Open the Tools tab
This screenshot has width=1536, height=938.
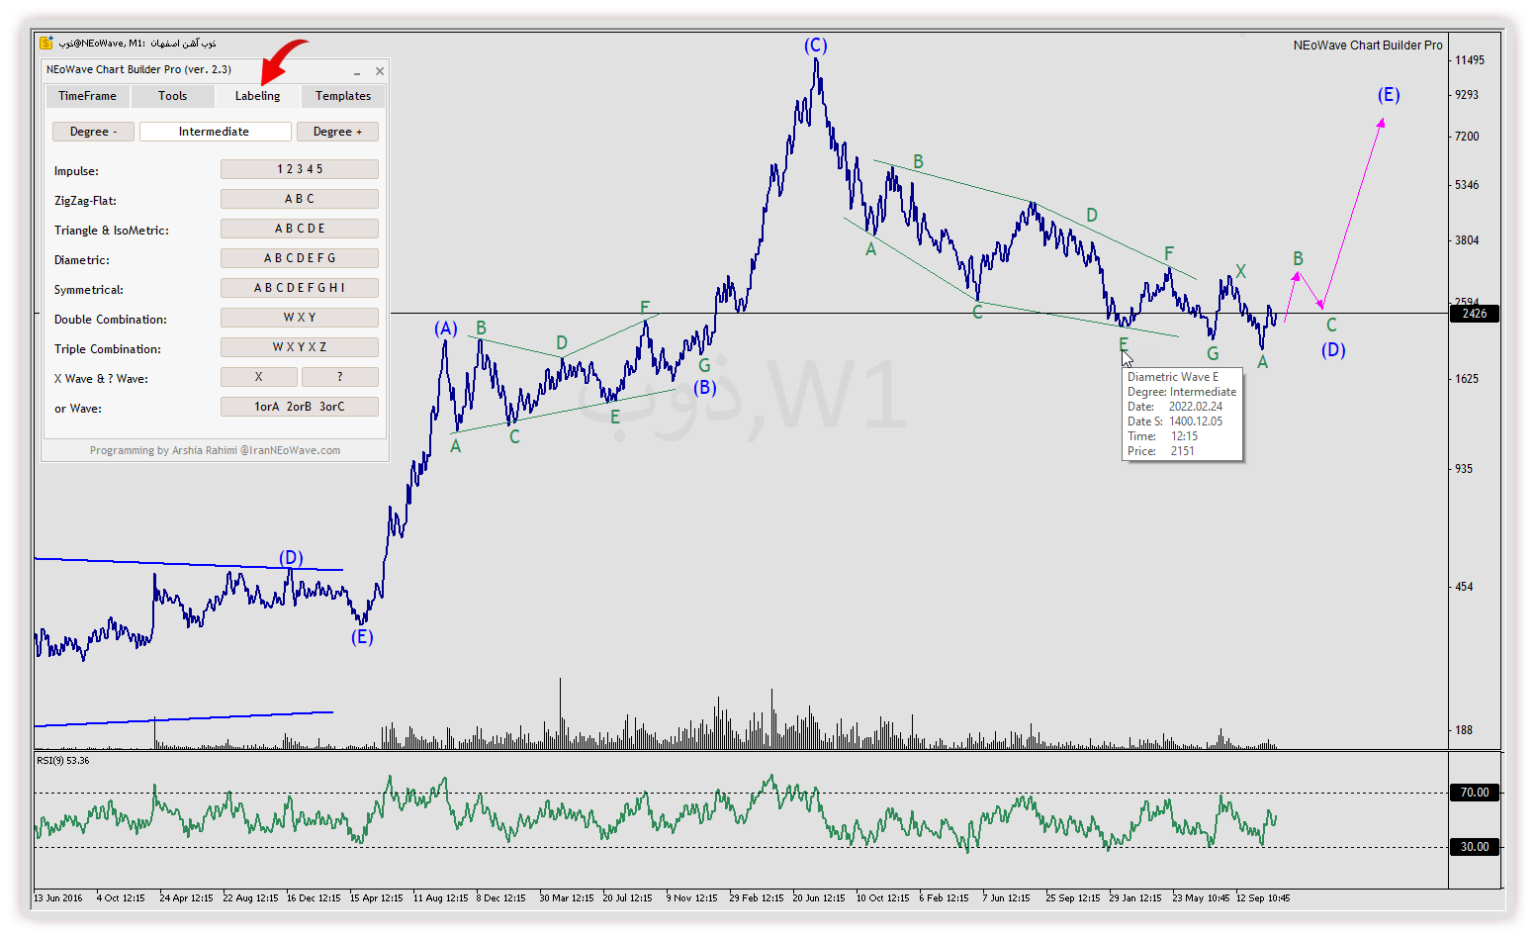tap(172, 96)
